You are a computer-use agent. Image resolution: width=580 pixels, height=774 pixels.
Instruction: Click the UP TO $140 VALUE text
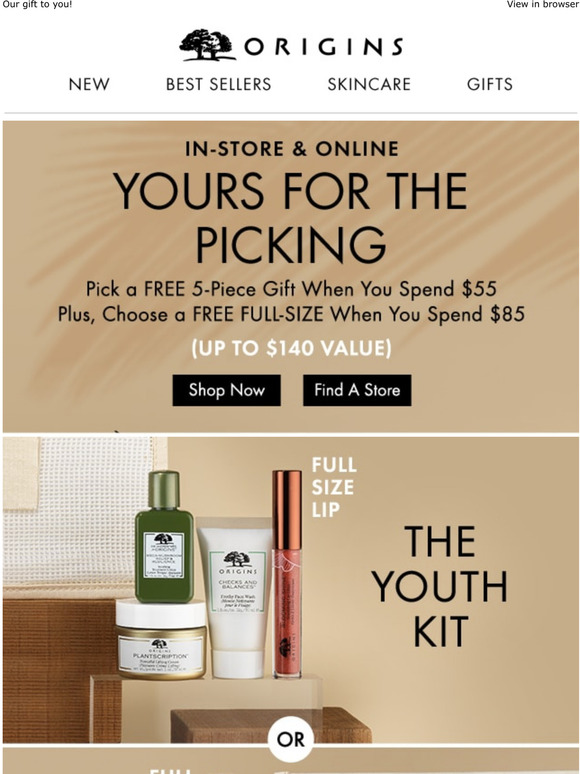291,348
